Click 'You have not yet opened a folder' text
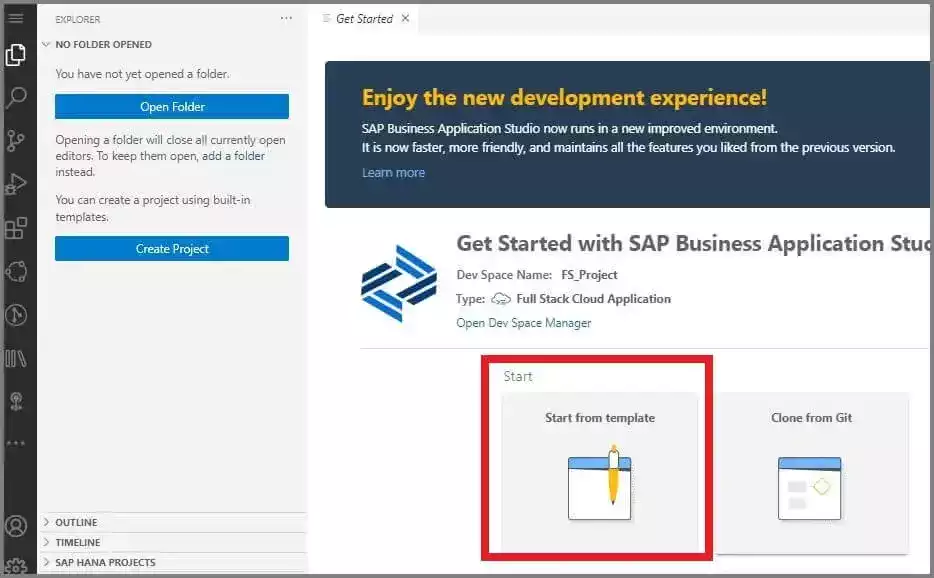Screen dimensions: 934x578 (142, 74)
